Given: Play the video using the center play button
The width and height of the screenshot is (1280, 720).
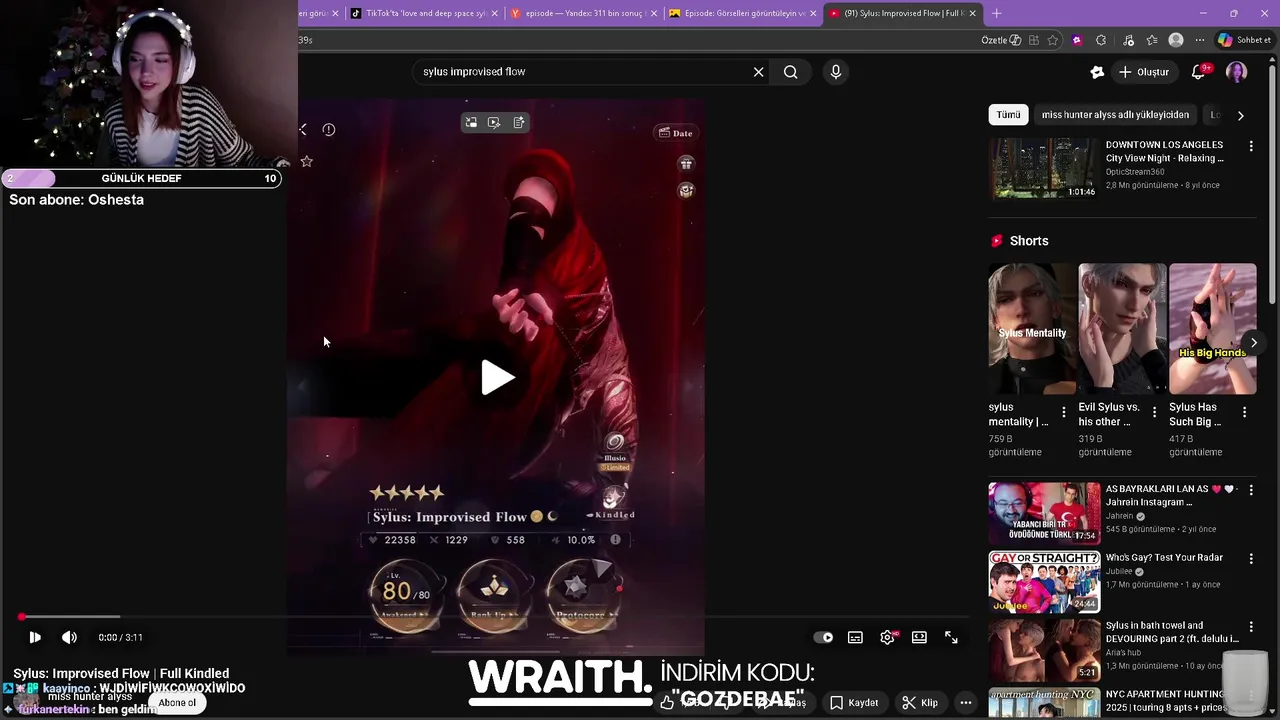Looking at the screenshot, I should click(497, 378).
